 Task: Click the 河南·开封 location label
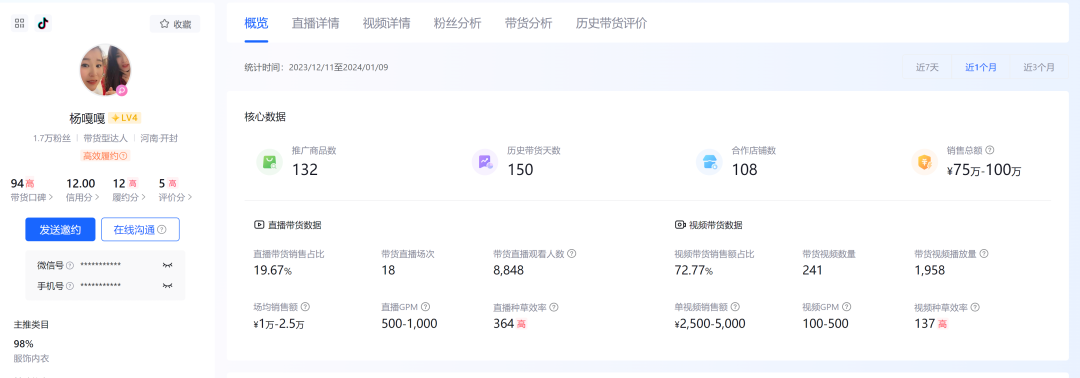coord(159,138)
